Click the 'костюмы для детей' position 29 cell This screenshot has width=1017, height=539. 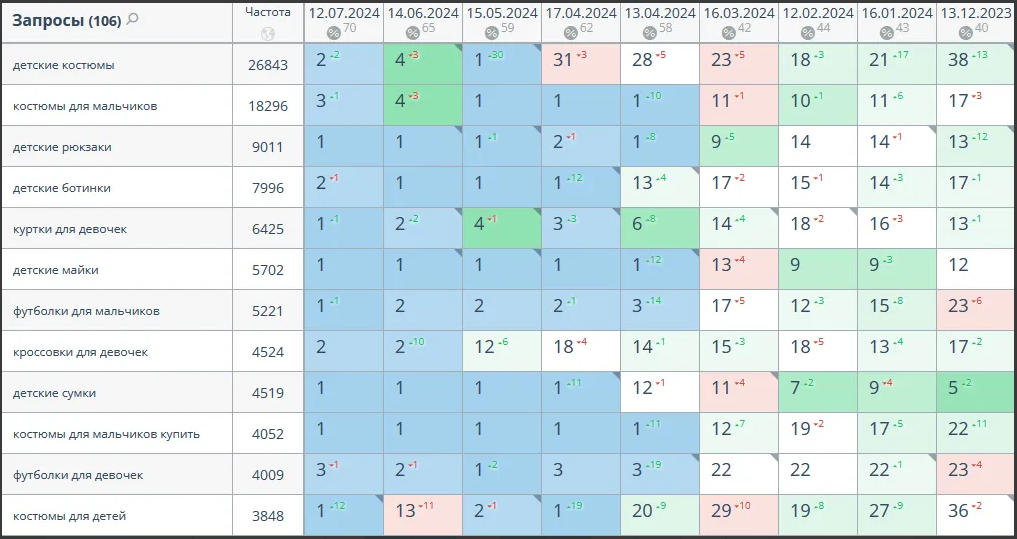pos(738,515)
